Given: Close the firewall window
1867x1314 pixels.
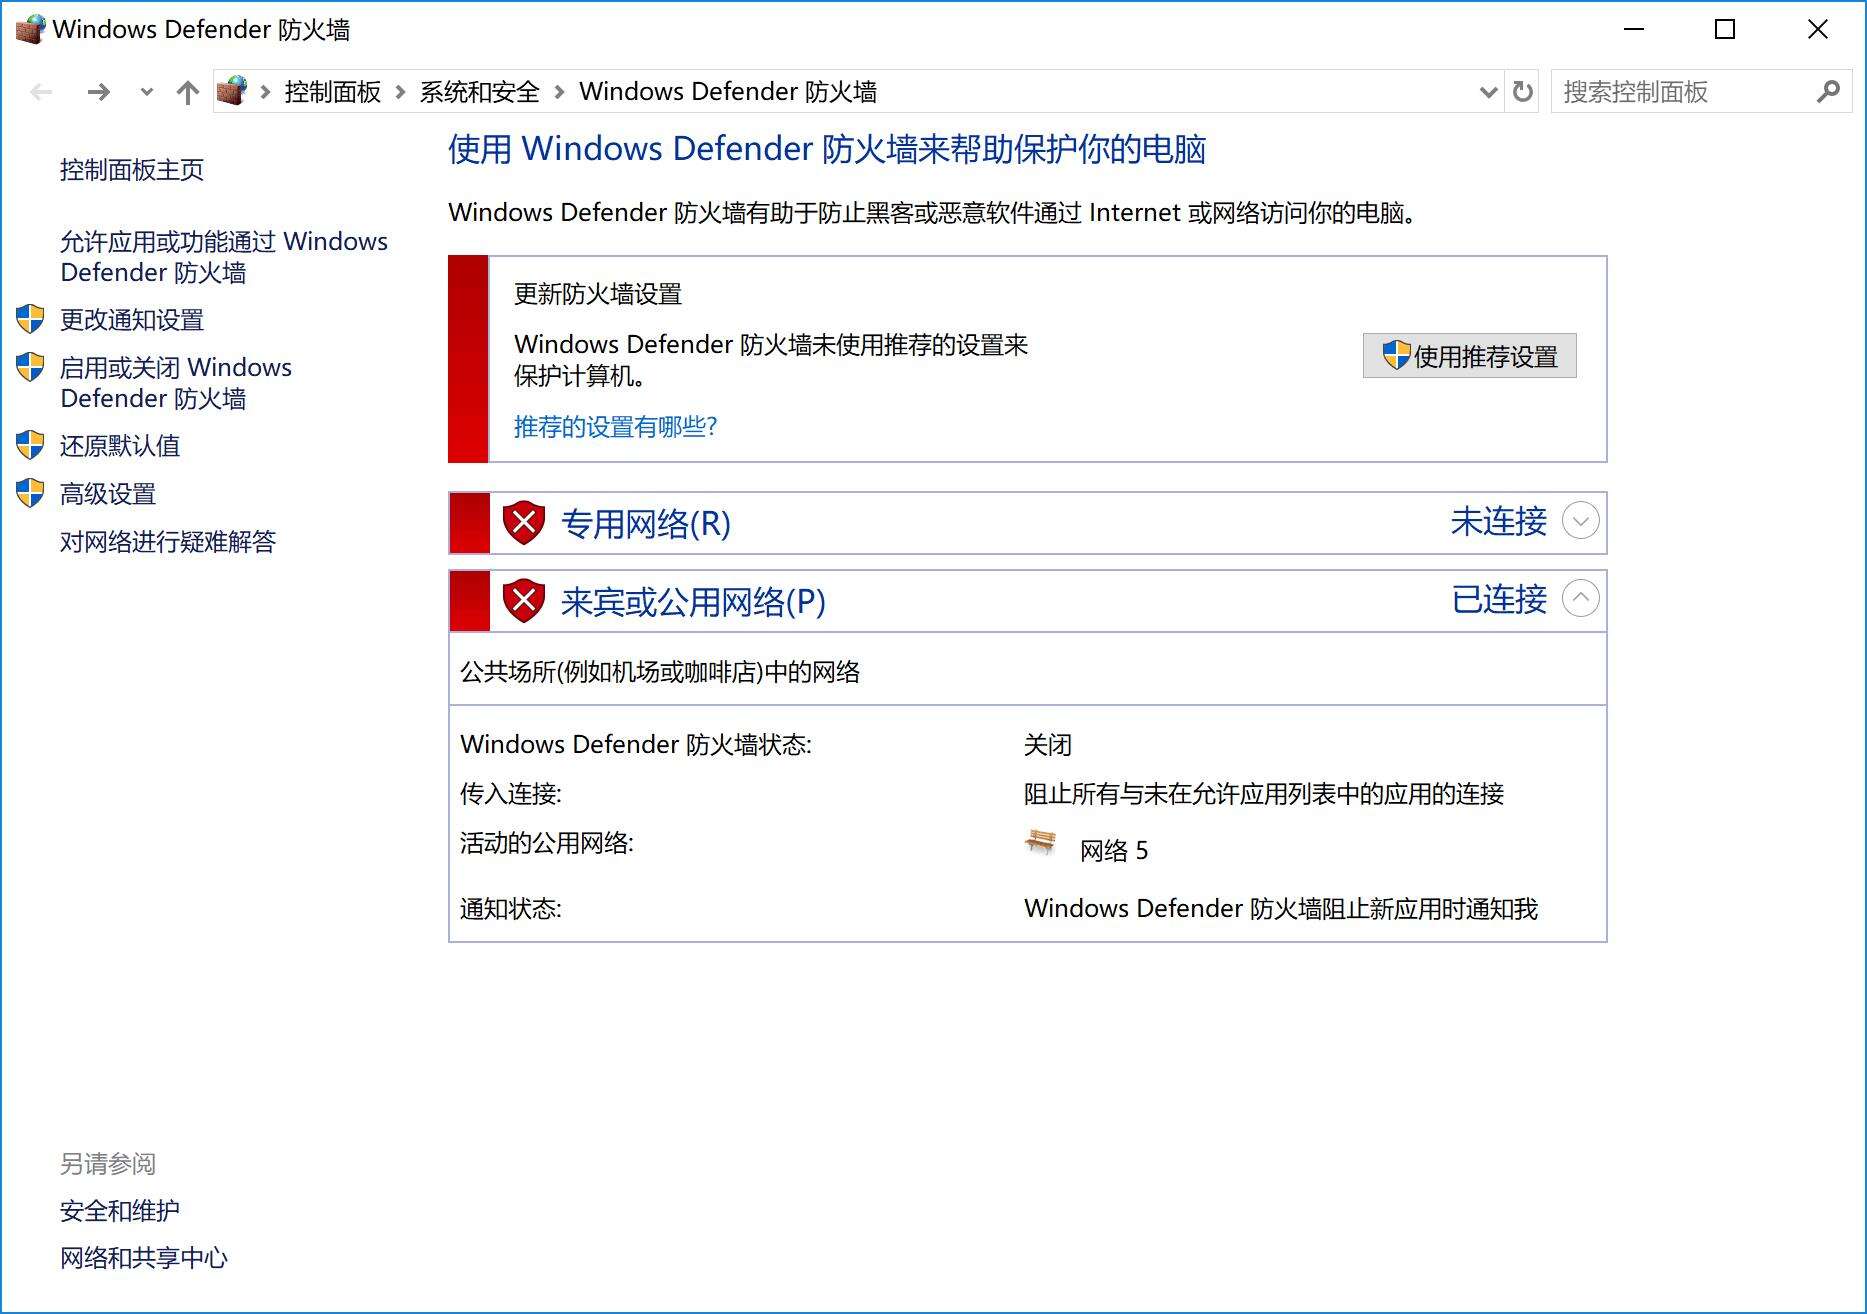Looking at the screenshot, I should (1817, 29).
